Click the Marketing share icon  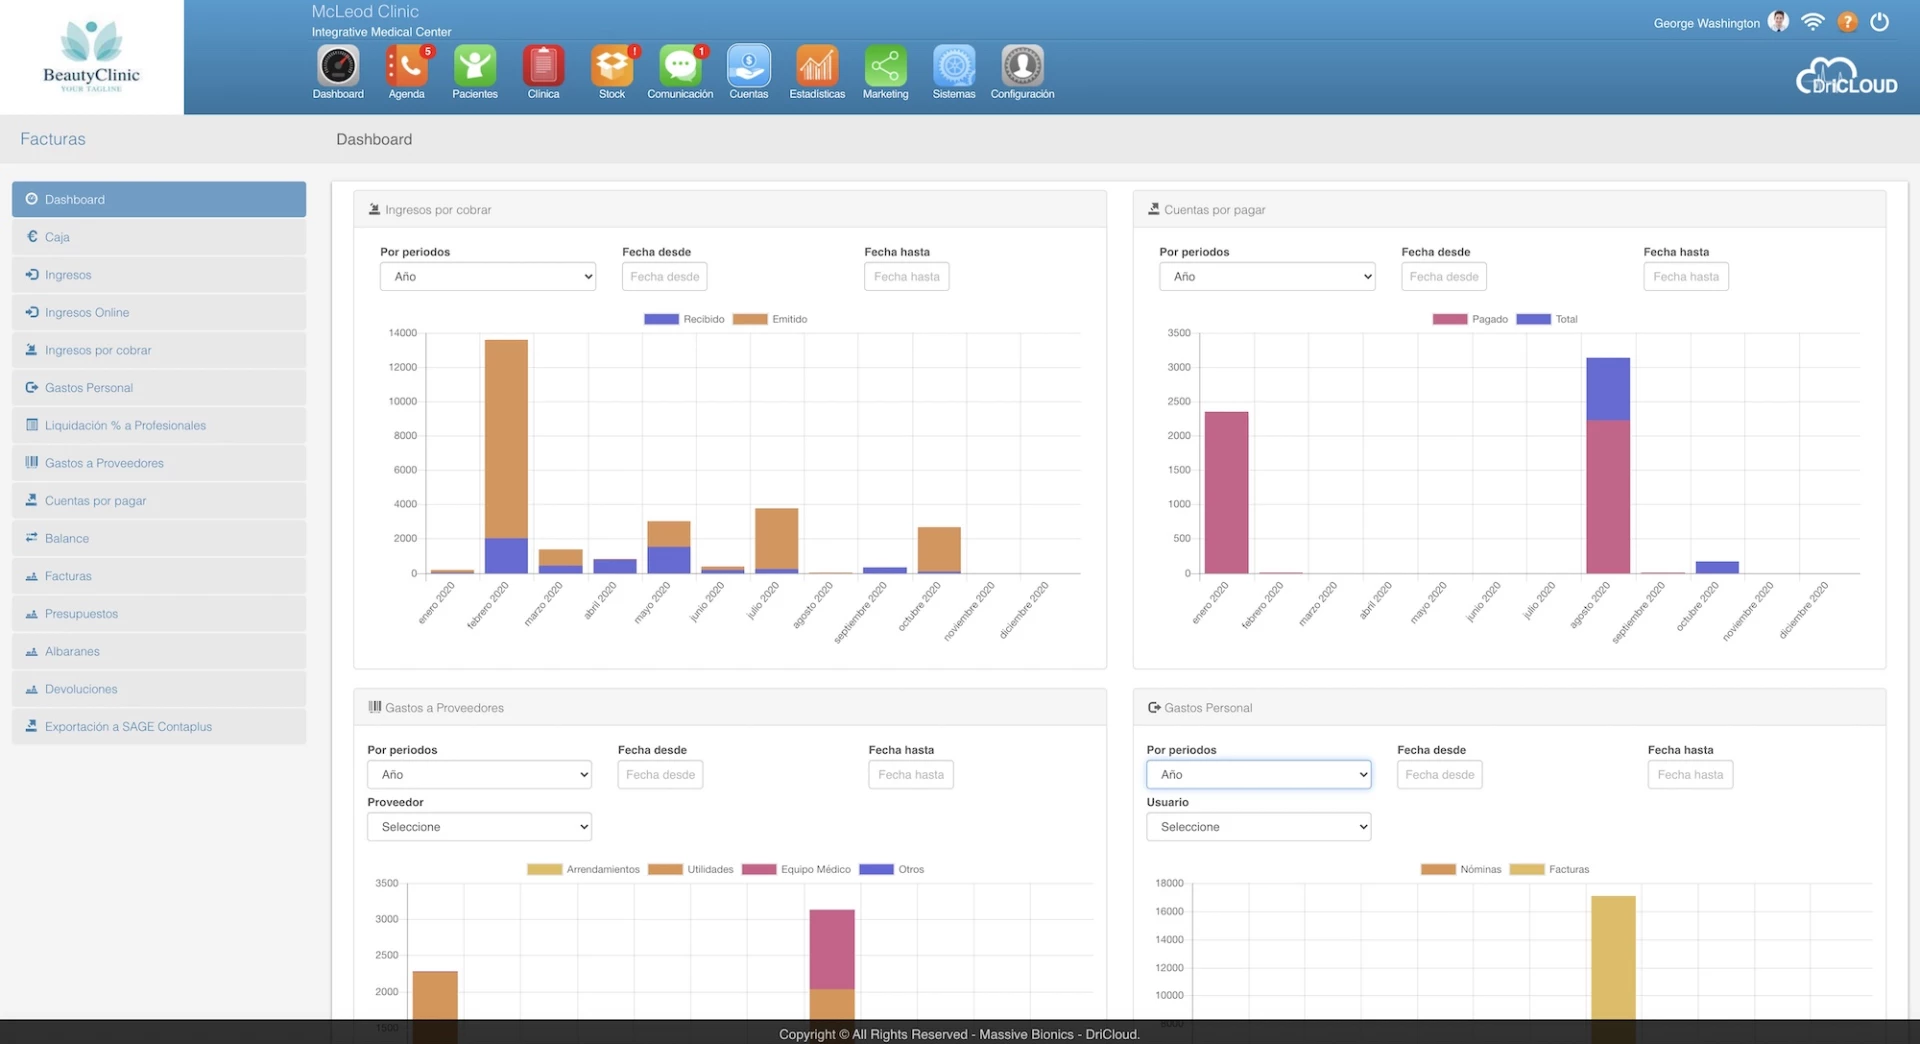click(885, 67)
